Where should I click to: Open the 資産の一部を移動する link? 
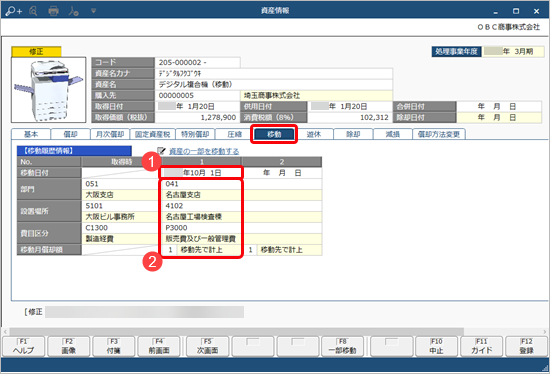click(x=204, y=151)
